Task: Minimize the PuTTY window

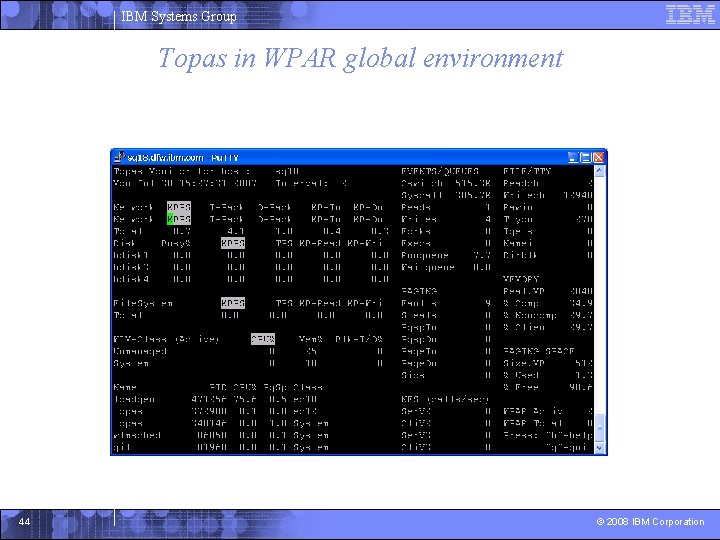Action: [573, 158]
